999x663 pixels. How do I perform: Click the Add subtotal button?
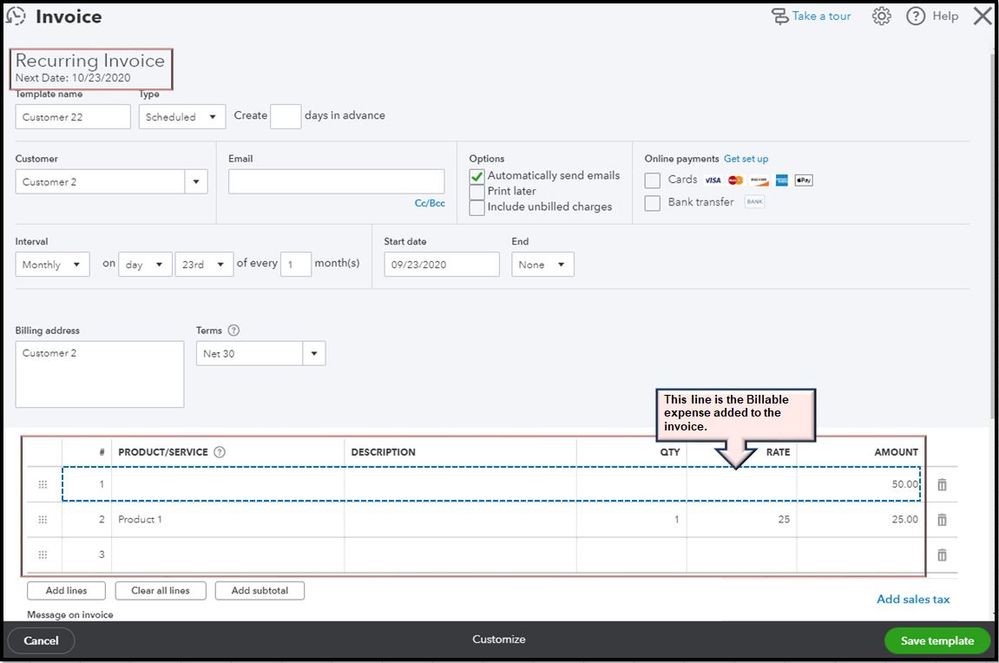tap(260, 590)
